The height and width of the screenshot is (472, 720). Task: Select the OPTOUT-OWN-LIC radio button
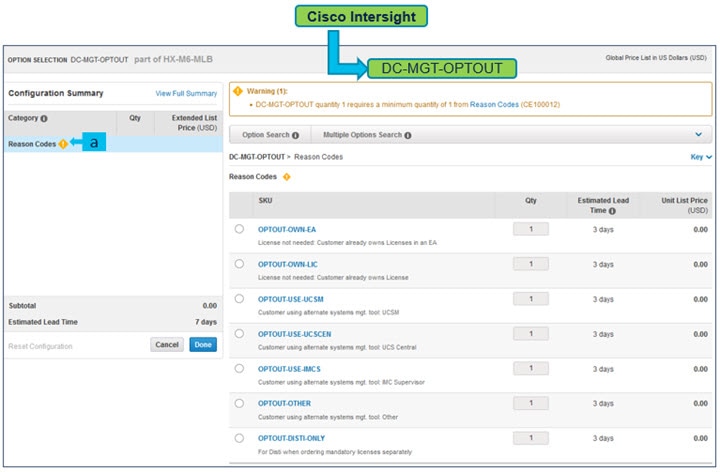coord(239,264)
